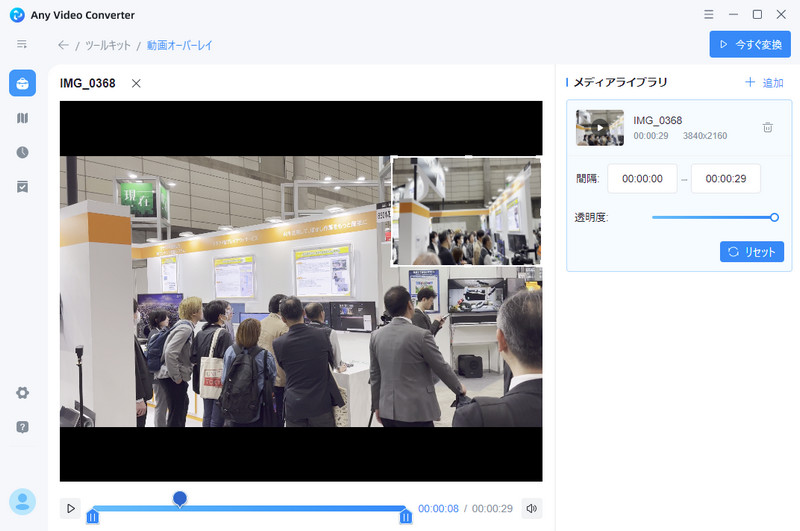Click the Any Video Converter logo
Viewport: 800px width, 531px height.
pos(17,15)
